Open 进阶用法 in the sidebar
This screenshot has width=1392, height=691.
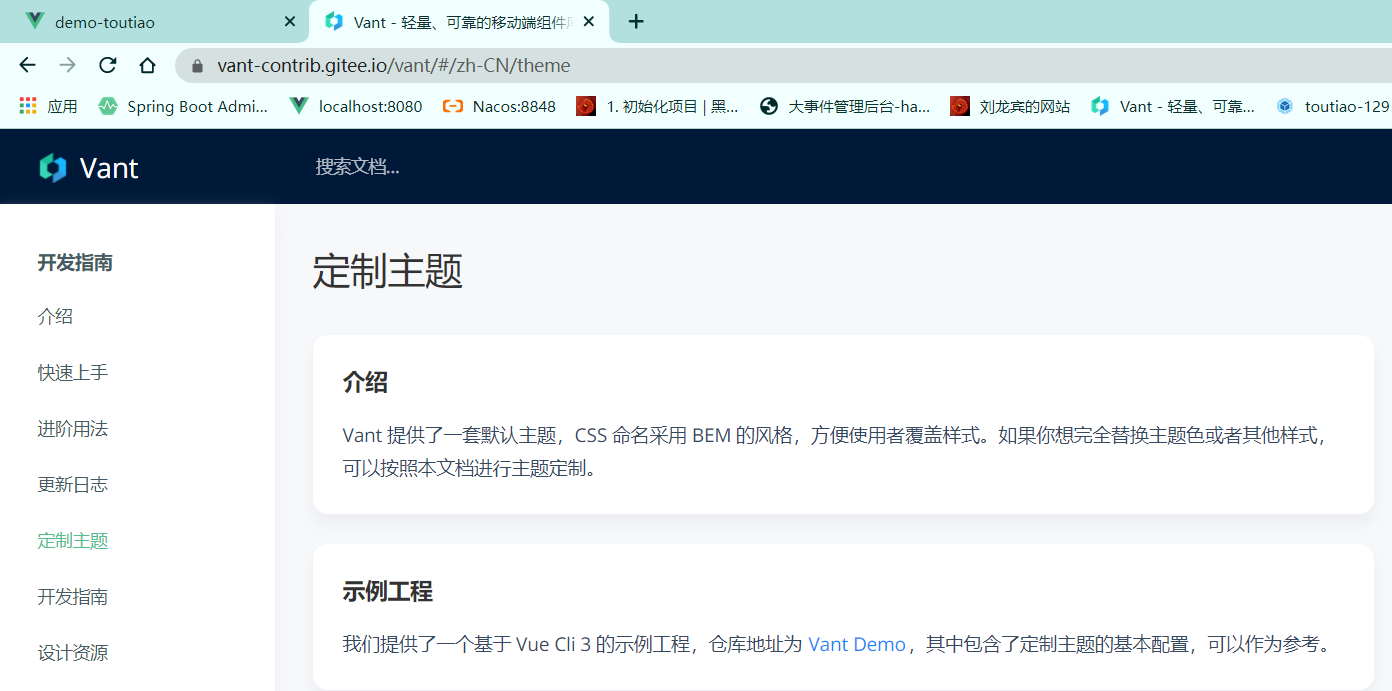[72, 429]
